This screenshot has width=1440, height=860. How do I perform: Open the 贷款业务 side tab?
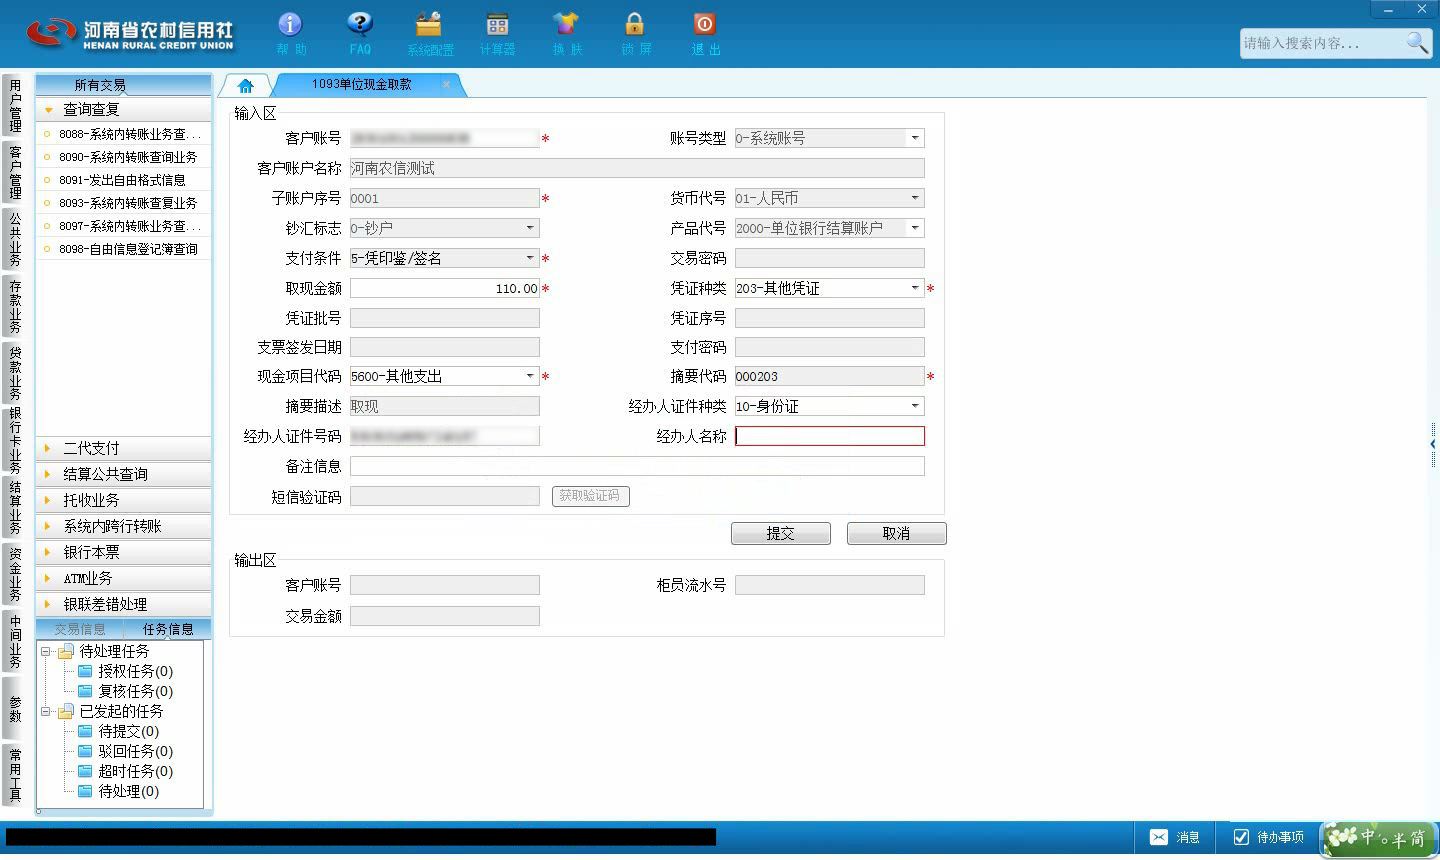click(15, 373)
